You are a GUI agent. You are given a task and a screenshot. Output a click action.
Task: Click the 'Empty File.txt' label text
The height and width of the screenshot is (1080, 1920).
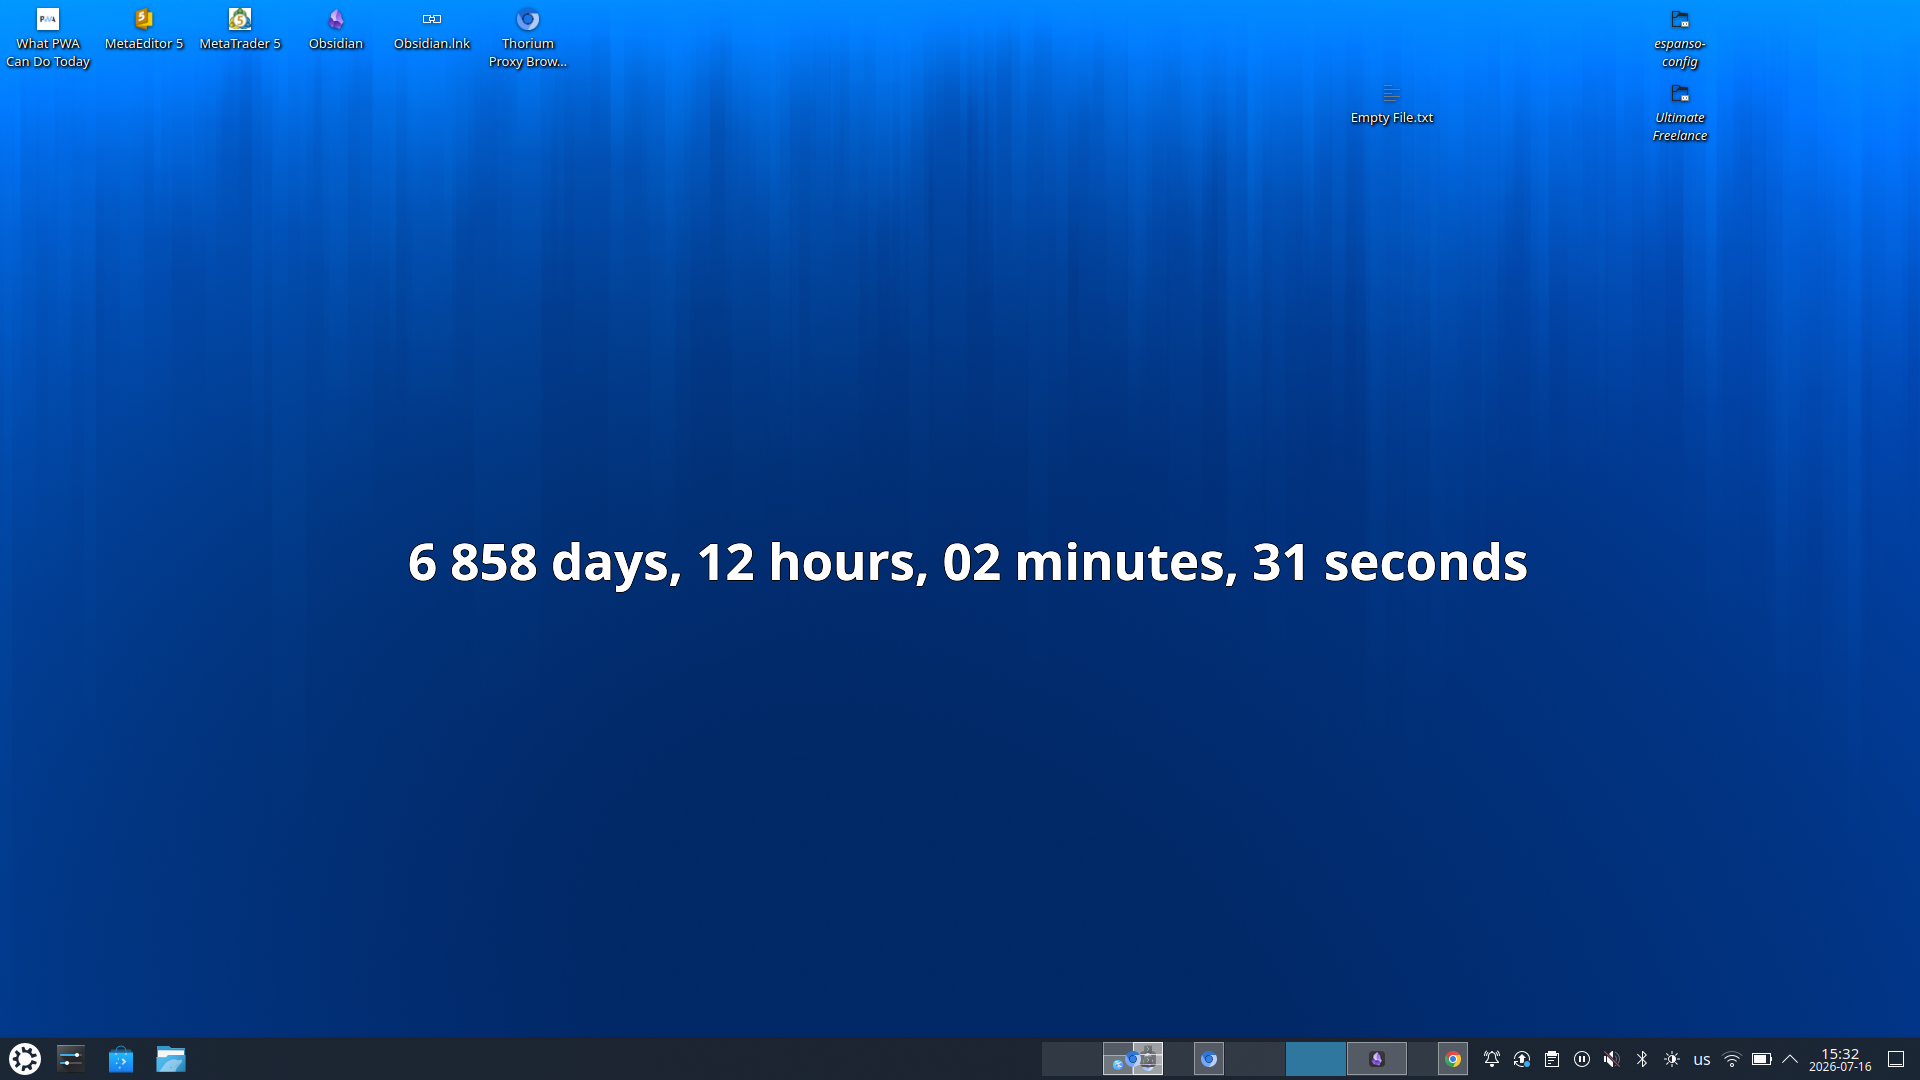pos(1392,118)
